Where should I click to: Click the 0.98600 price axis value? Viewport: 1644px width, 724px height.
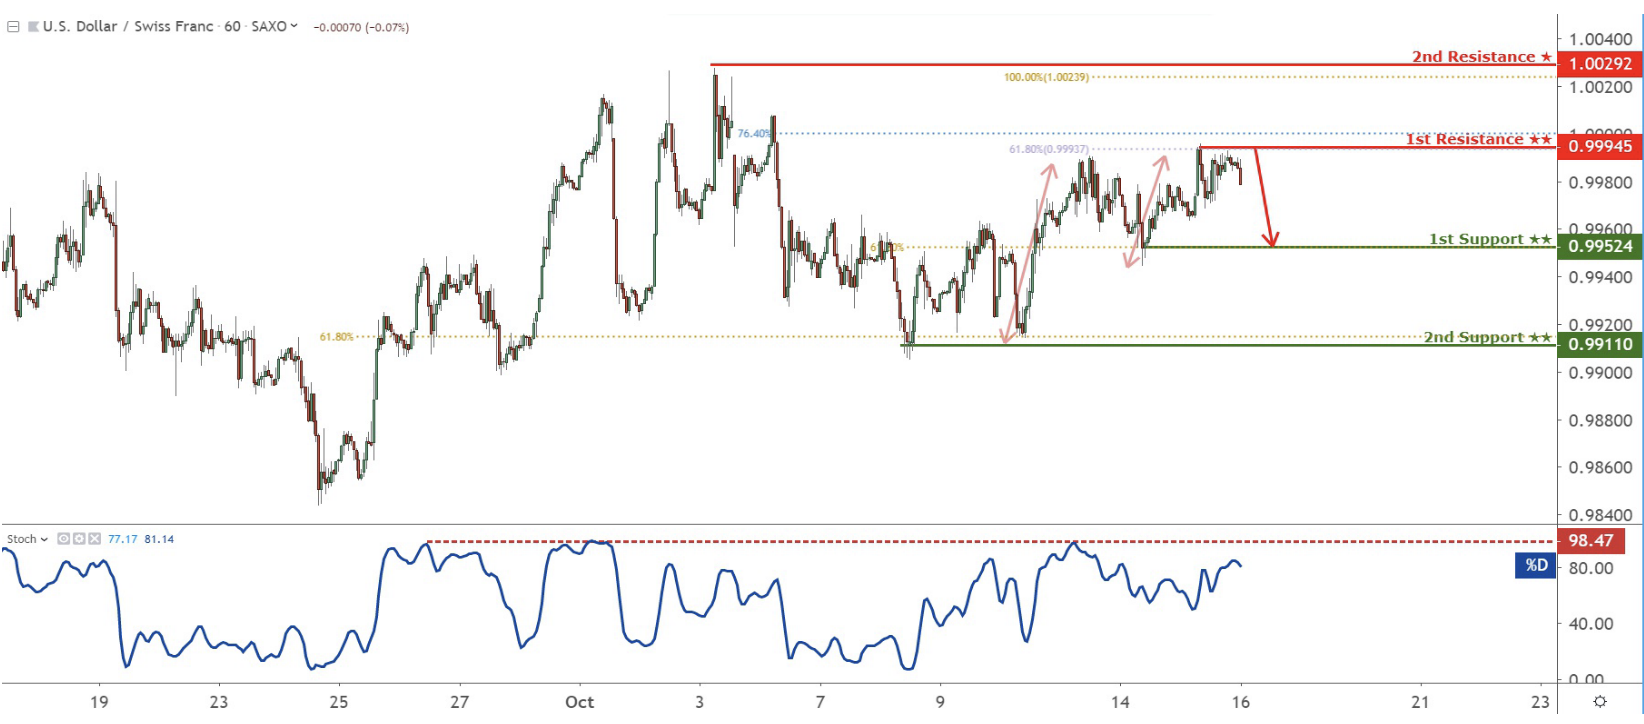tap(1600, 468)
